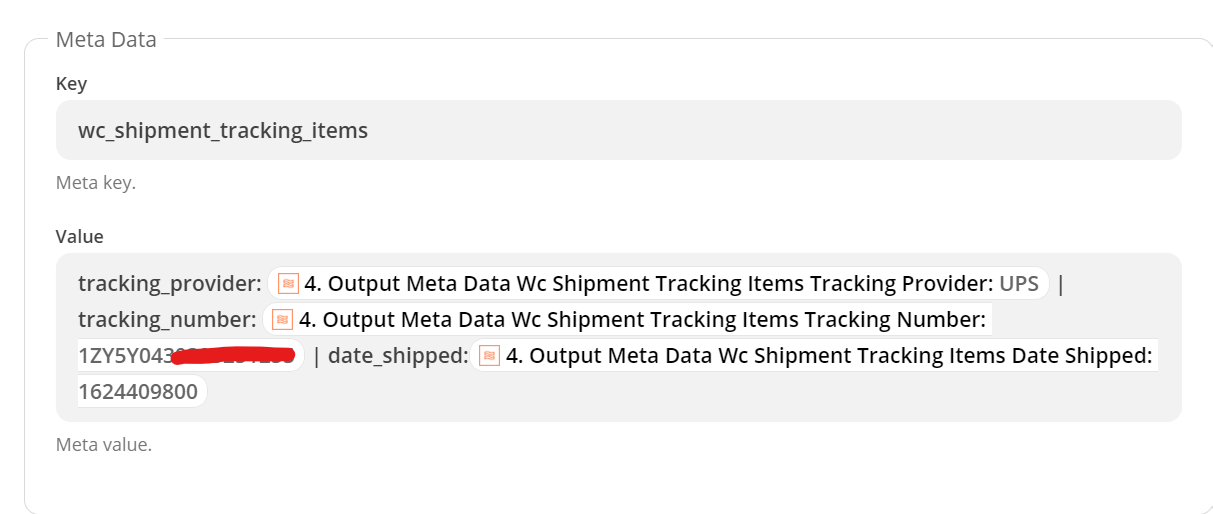Select the Date Shipped mapped field pill text
The image size is (1213, 514).
[x=829, y=355]
